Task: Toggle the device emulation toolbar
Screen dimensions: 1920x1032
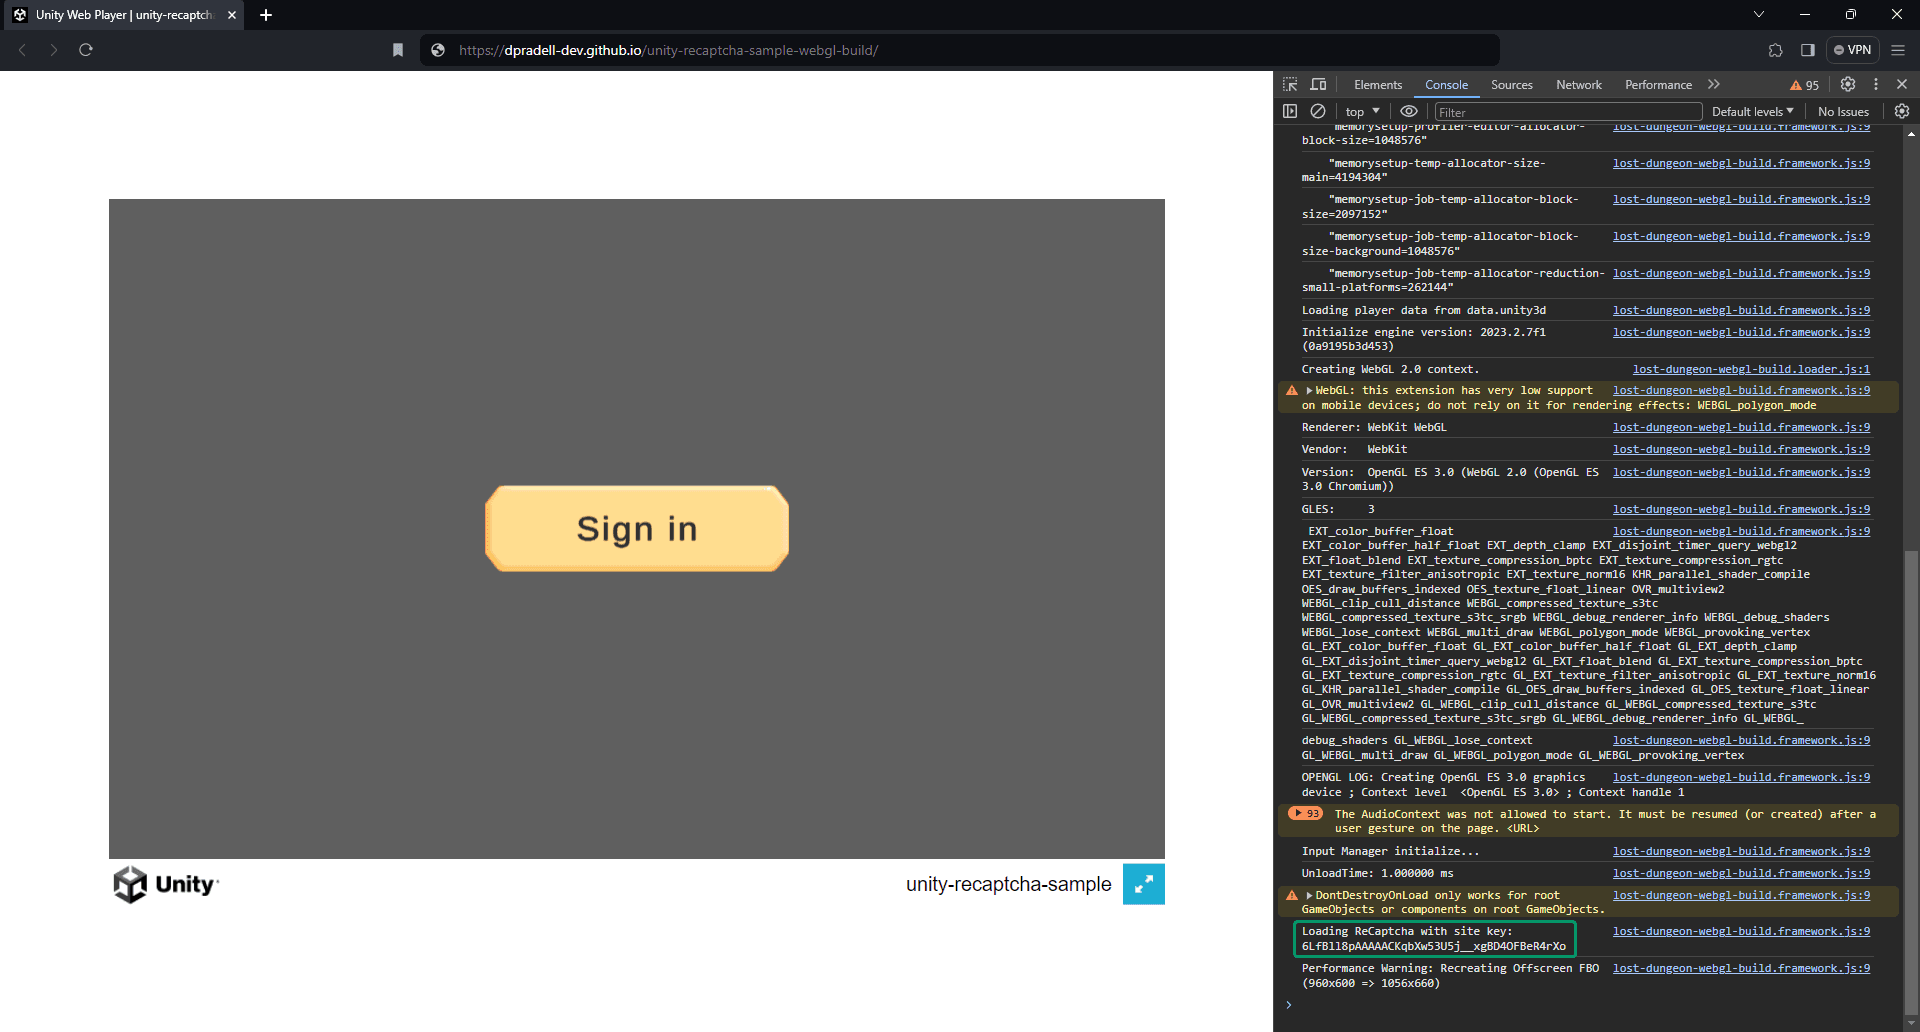Action: pos(1318,84)
